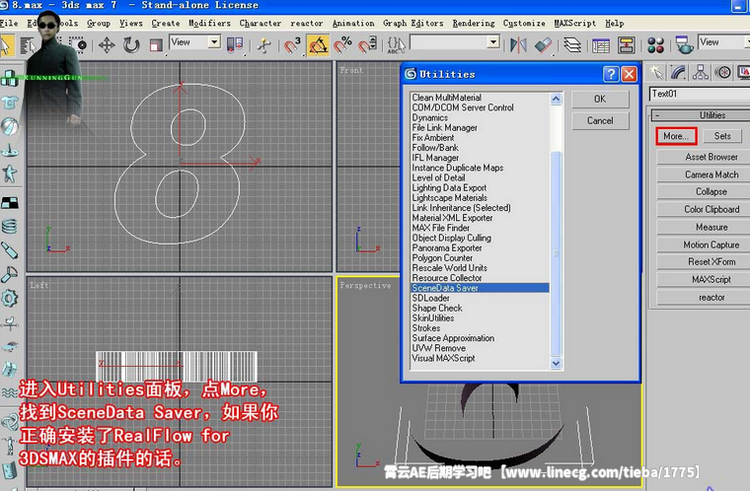Toggle the Percent Snap button
The width and height of the screenshot is (750, 491).
[342, 45]
